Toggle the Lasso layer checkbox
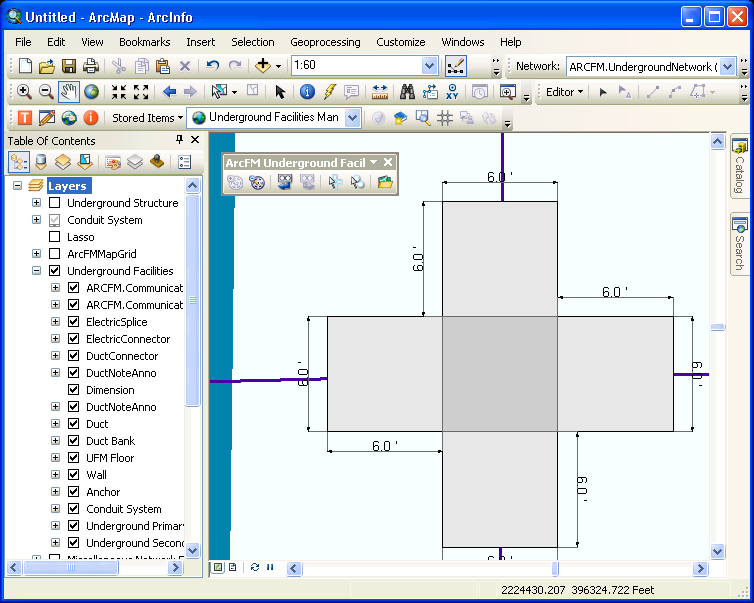Image resolution: width=754 pixels, height=603 pixels. [x=55, y=237]
